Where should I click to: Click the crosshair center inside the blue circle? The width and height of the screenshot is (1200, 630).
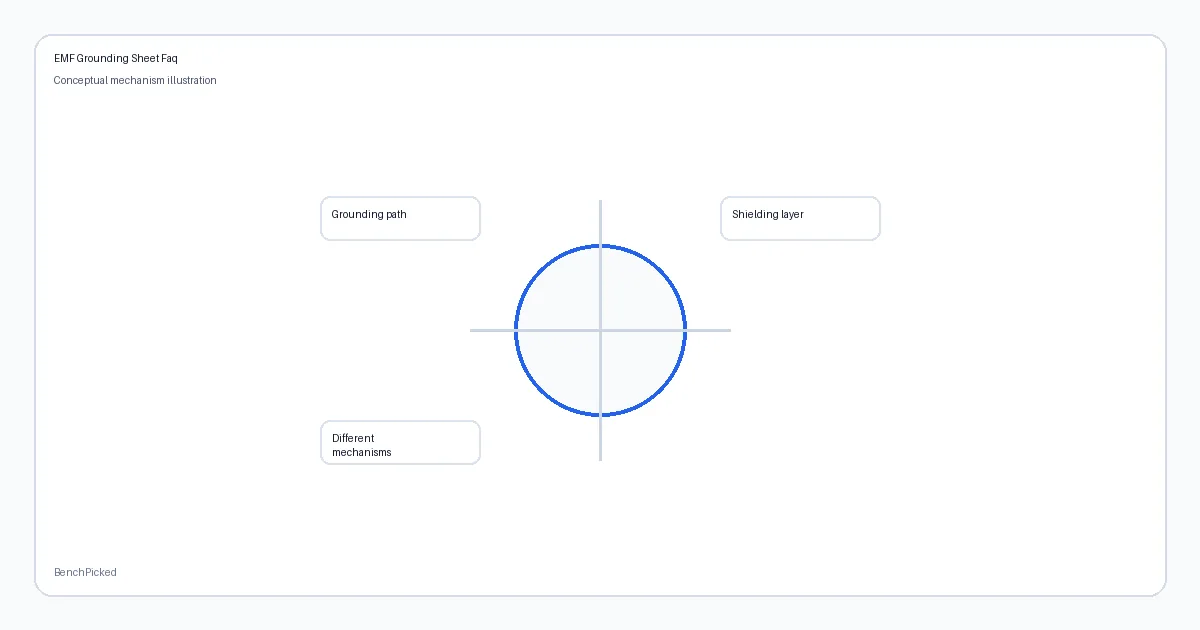click(600, 330)
